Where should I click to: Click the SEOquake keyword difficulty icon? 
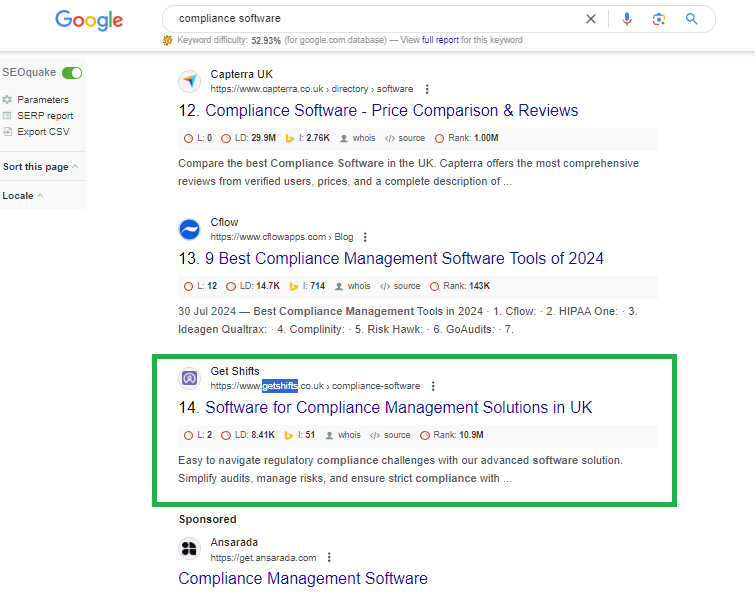coord(168,40)
